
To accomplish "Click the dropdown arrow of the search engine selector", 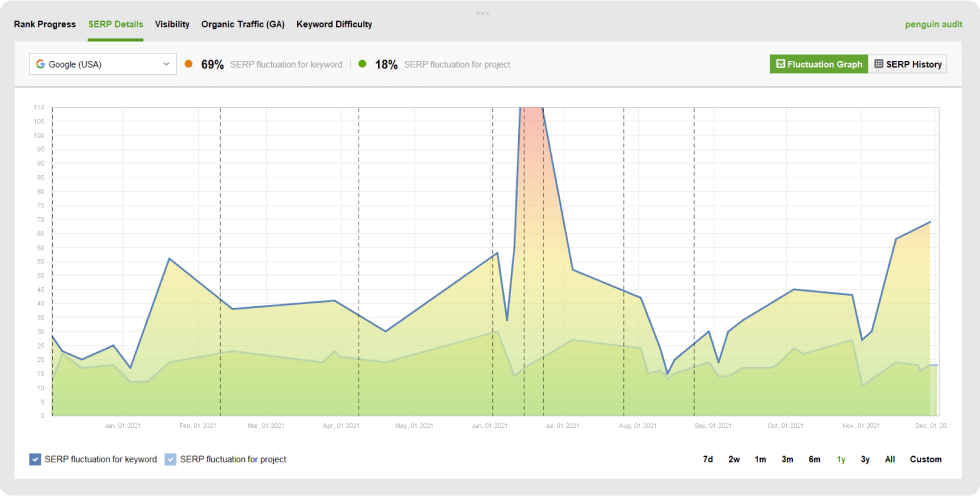I will click(x=166, y=64).
